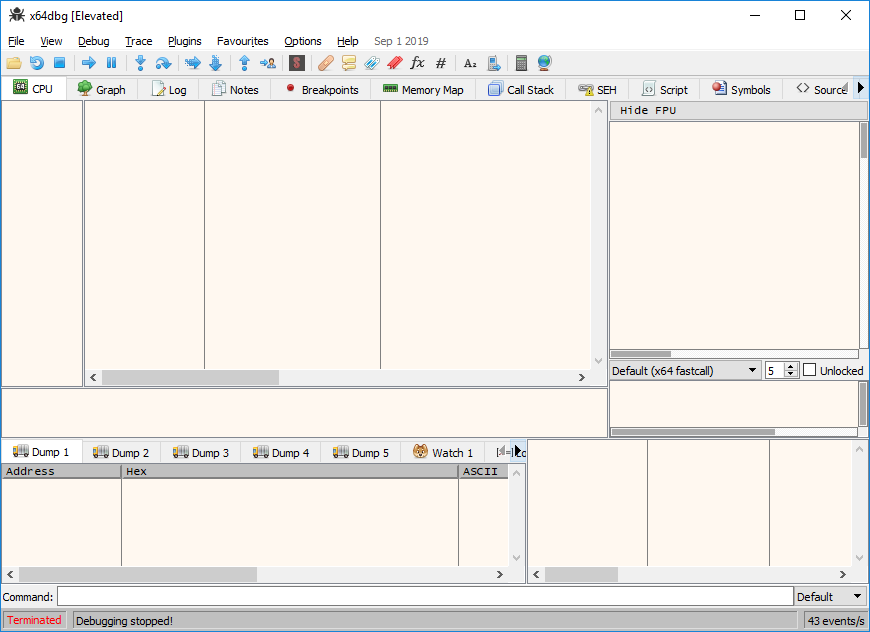The image size is (870, 632).
Task: Click the Trace Into toolbar icon
Action: tap(193, 63)
